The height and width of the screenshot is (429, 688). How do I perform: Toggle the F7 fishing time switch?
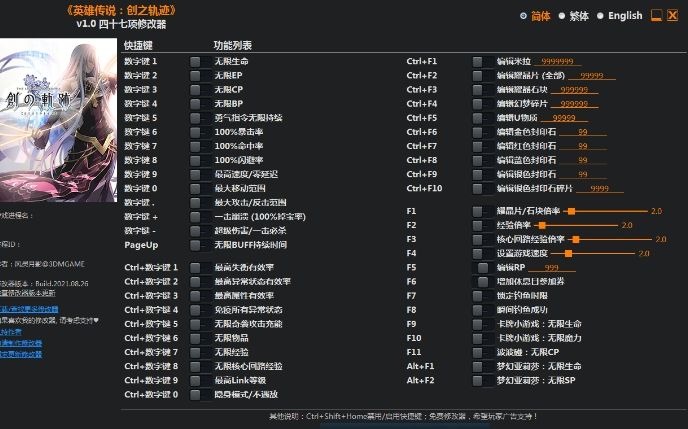click(x=483, y=296)
